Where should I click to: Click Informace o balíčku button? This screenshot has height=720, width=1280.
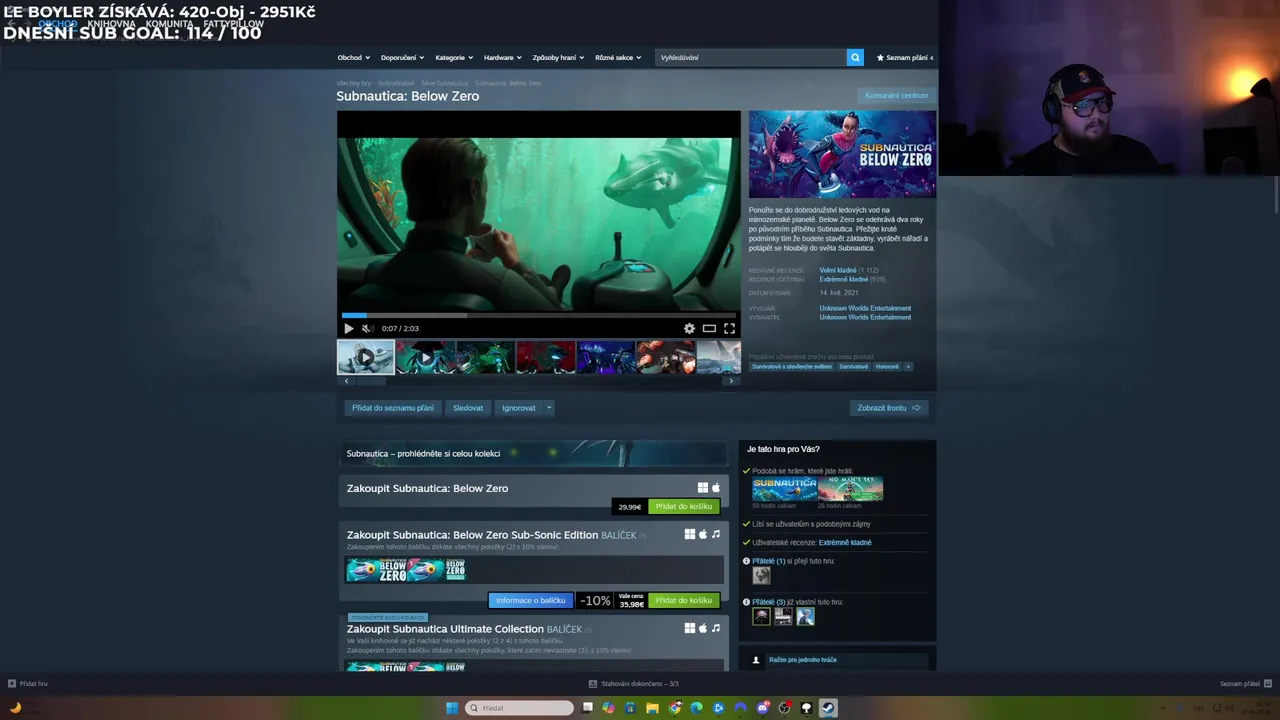(x=531, y=600)
